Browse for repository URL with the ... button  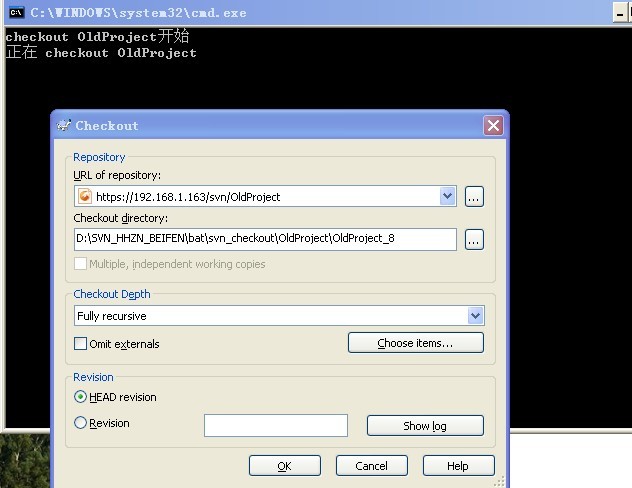pos(474,197)
